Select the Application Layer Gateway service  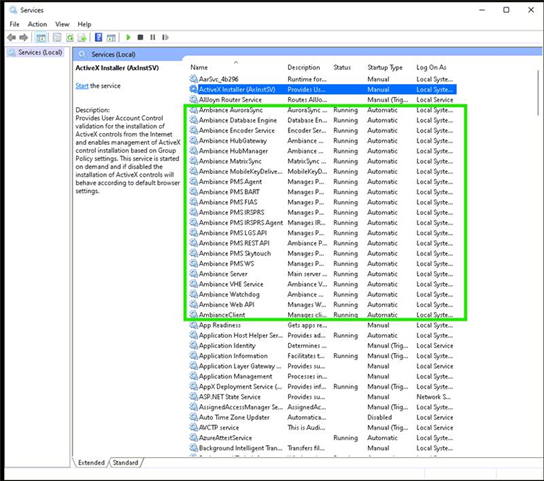323,366
